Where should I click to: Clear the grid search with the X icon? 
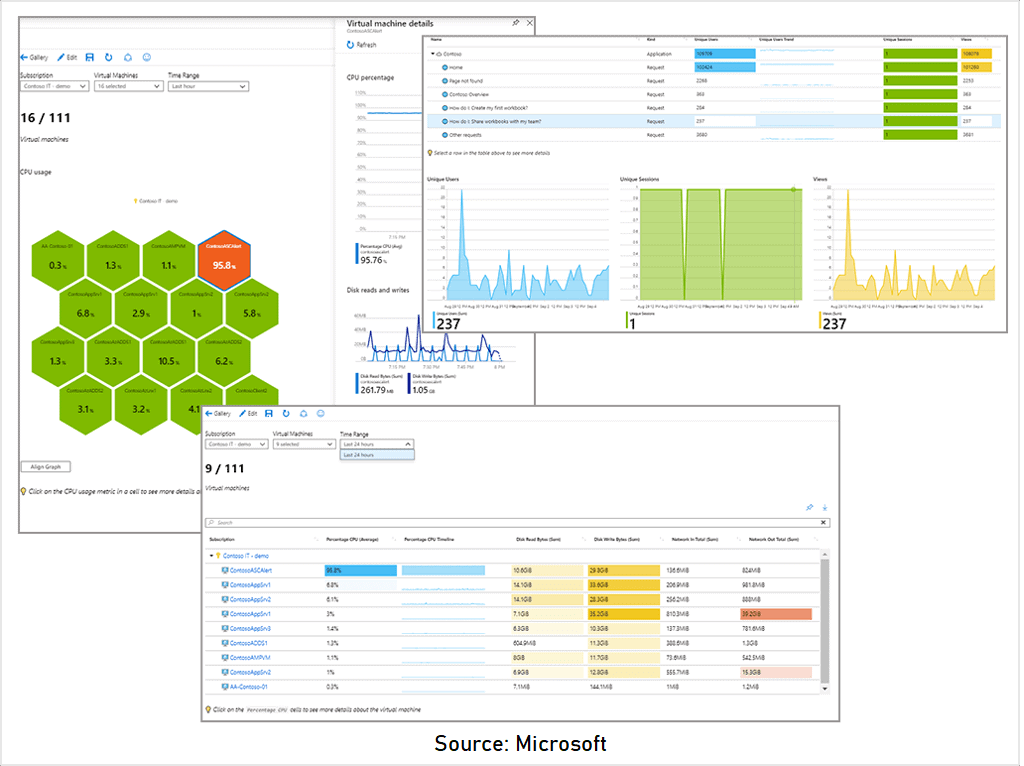(x=824, y=522)
